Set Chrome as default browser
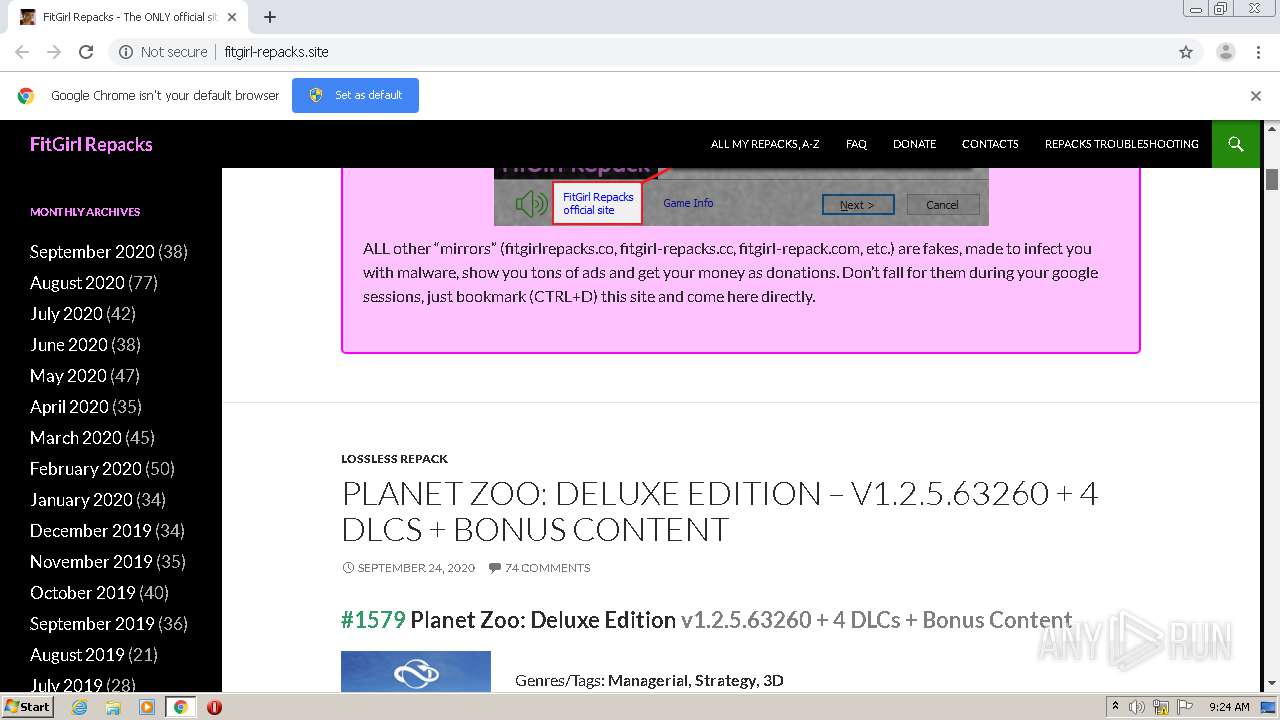This screenshot has width=1280, height=720. tap(355, 95)
